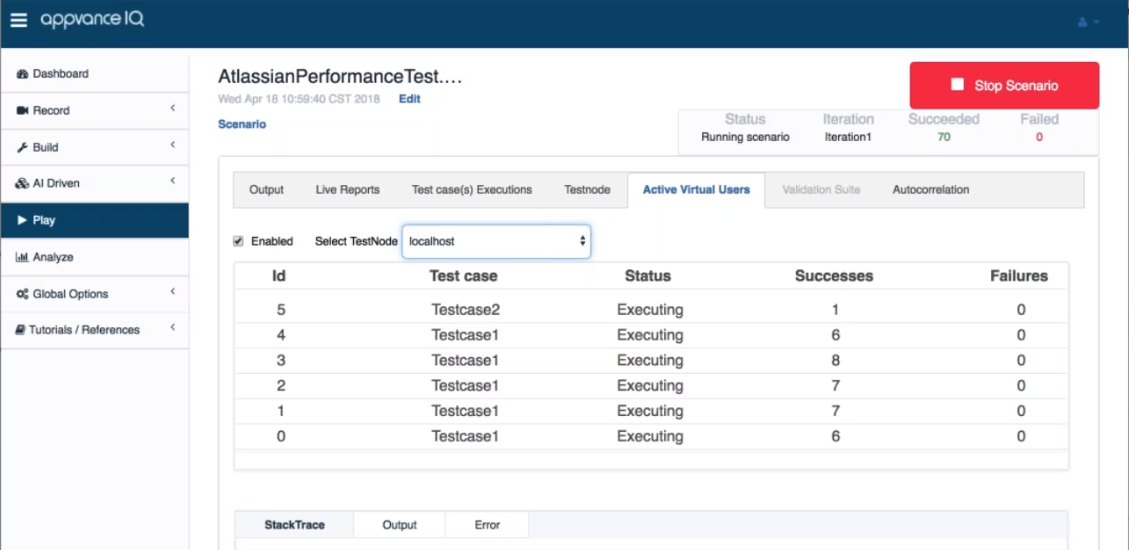Click the Build wrench icon
Viewport: 1129px width, 550px height.
pyautogui.click(x=22, y=148)
